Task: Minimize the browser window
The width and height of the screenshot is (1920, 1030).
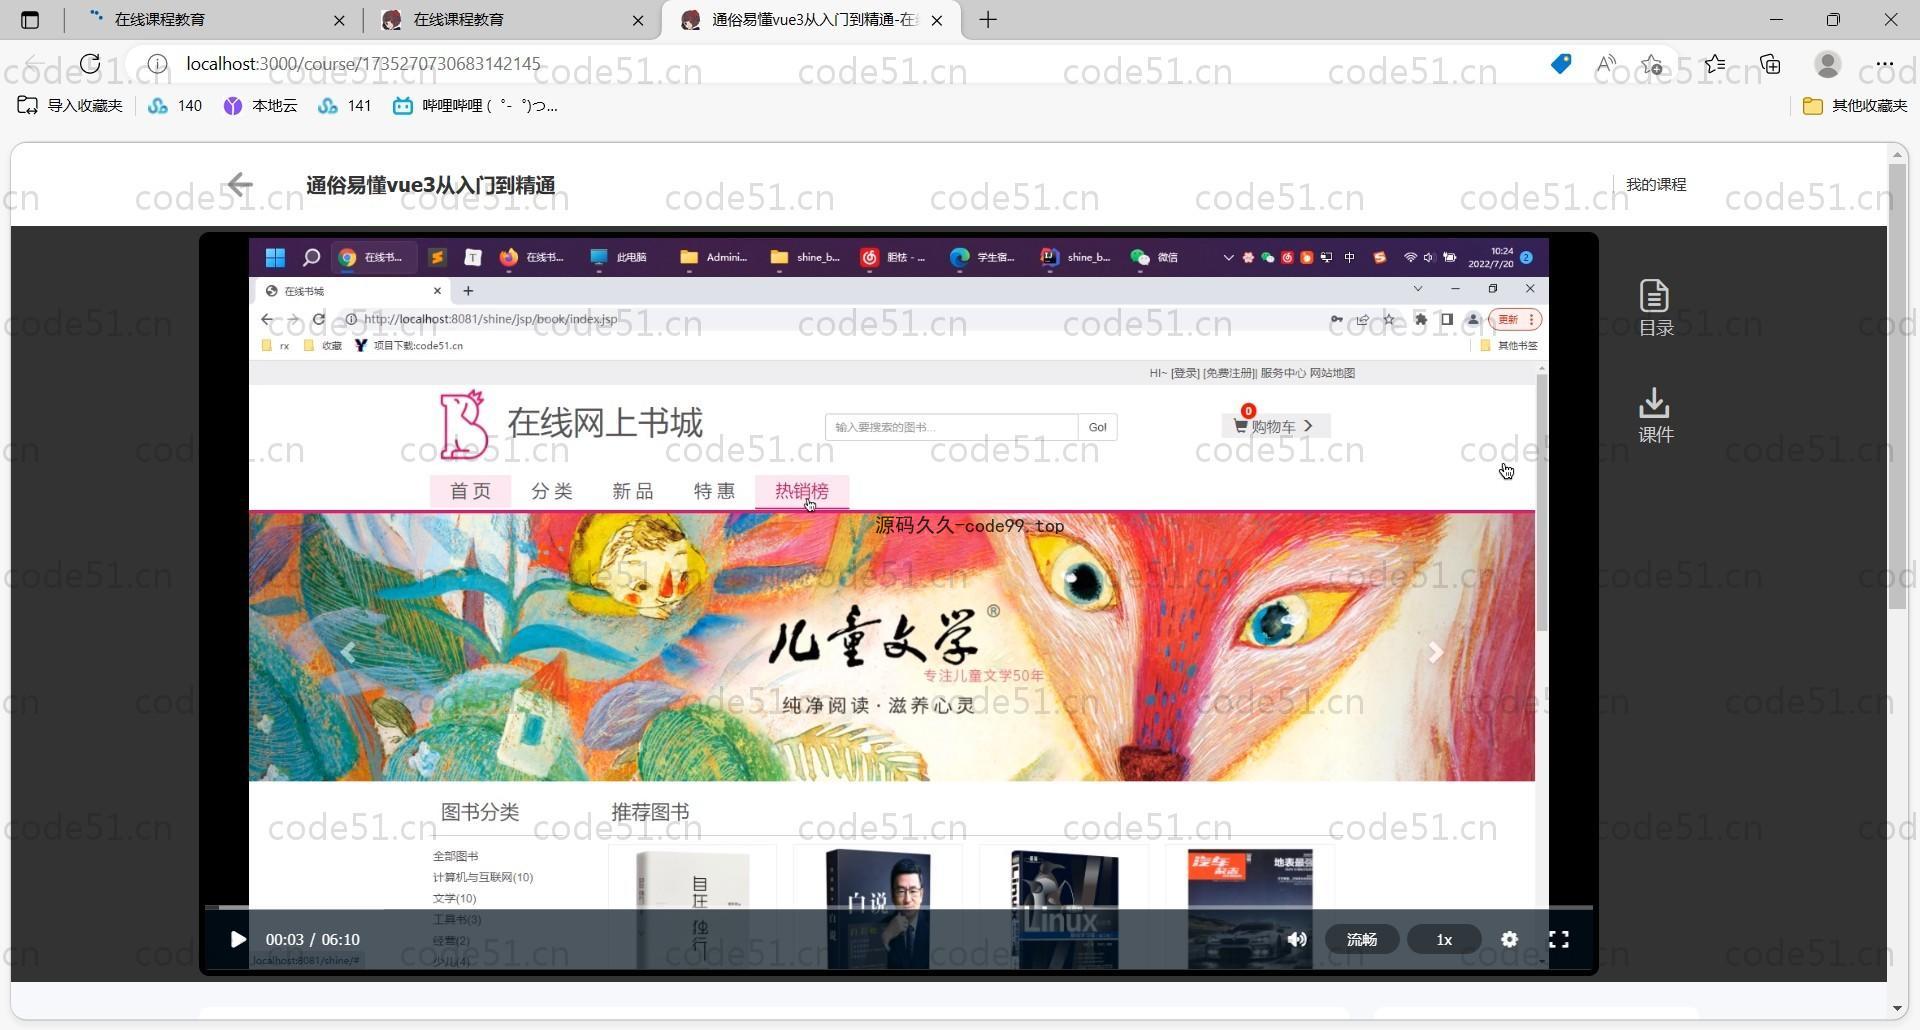Action: click(1776, 20)
